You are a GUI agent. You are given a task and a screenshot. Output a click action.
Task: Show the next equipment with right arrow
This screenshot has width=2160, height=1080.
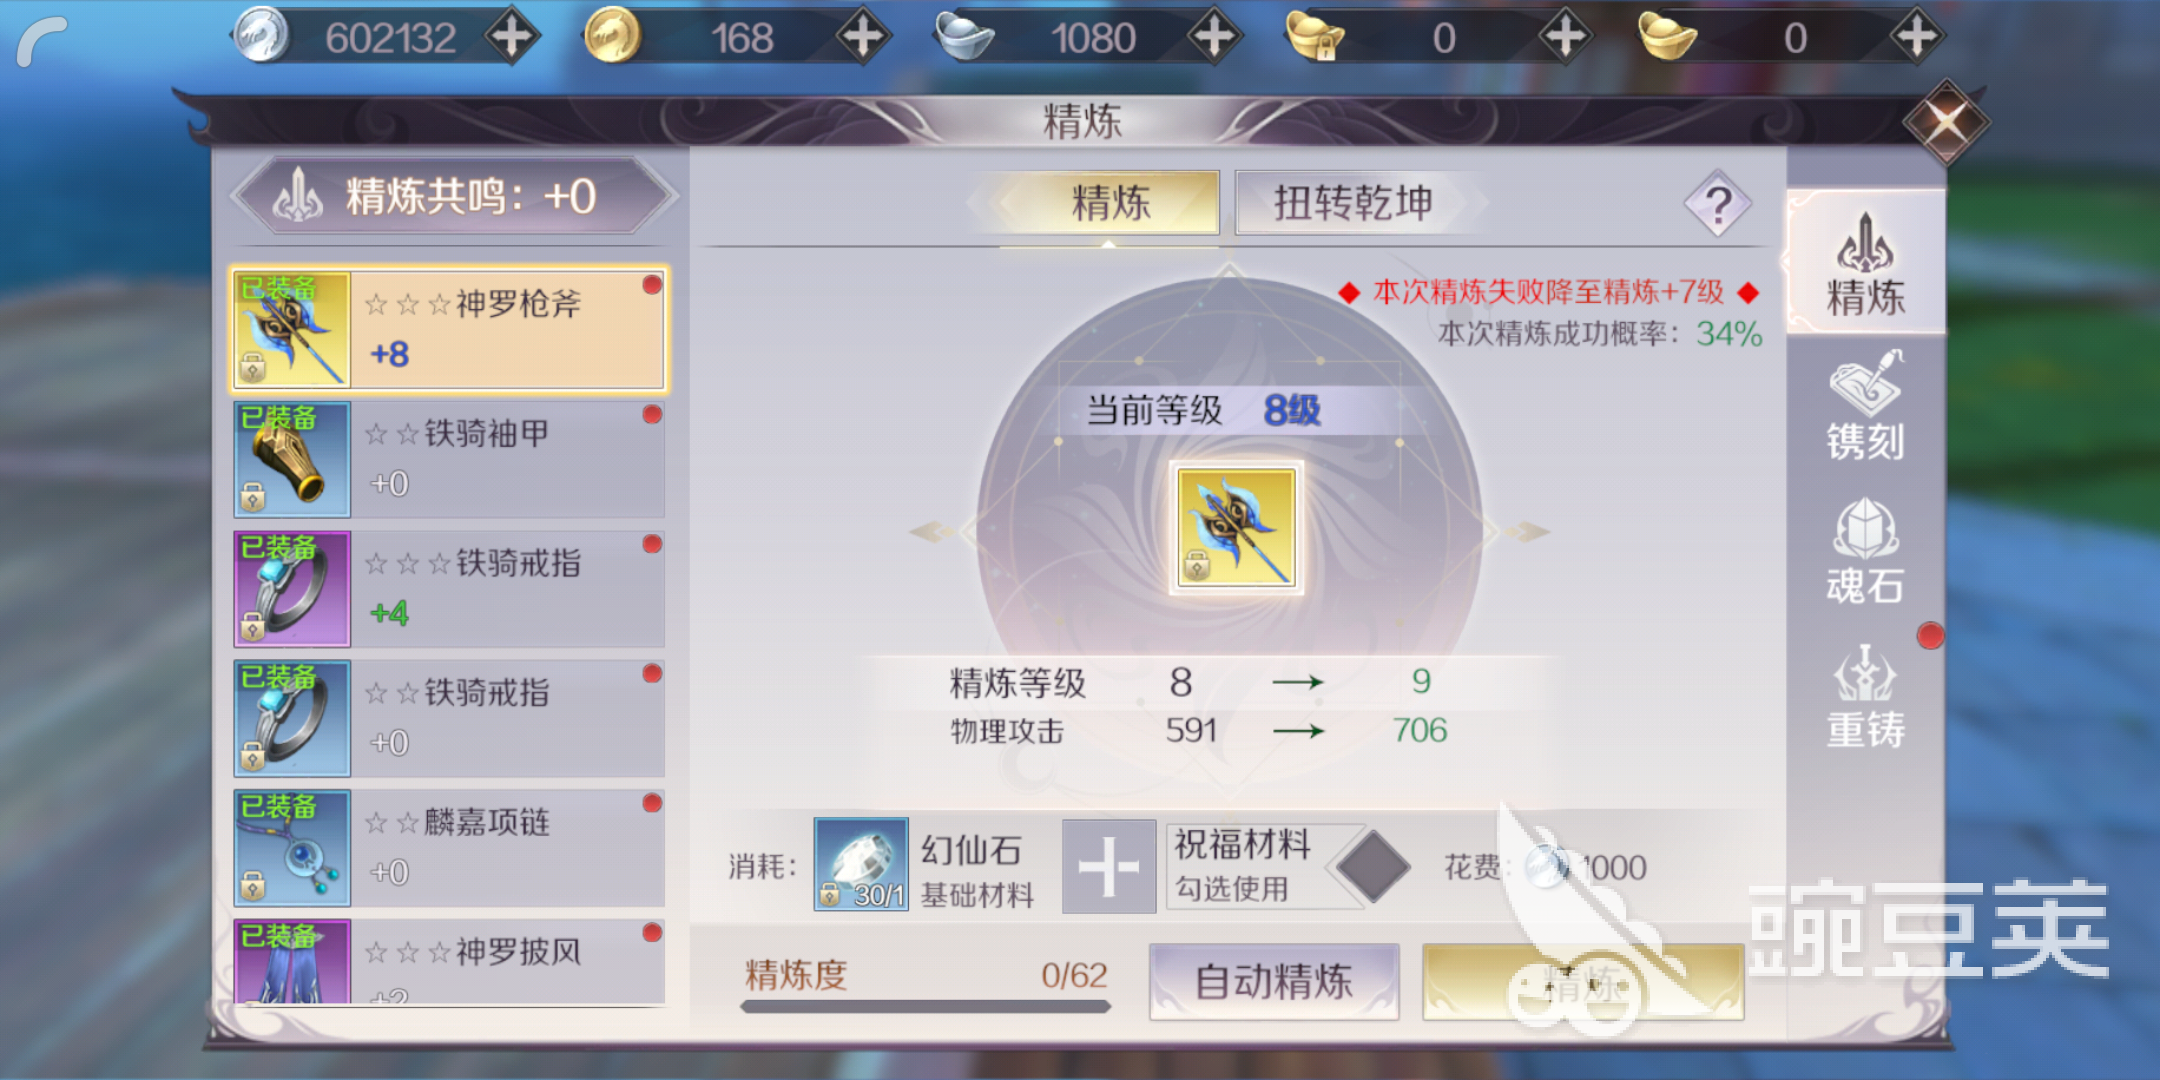[1524, 531]
